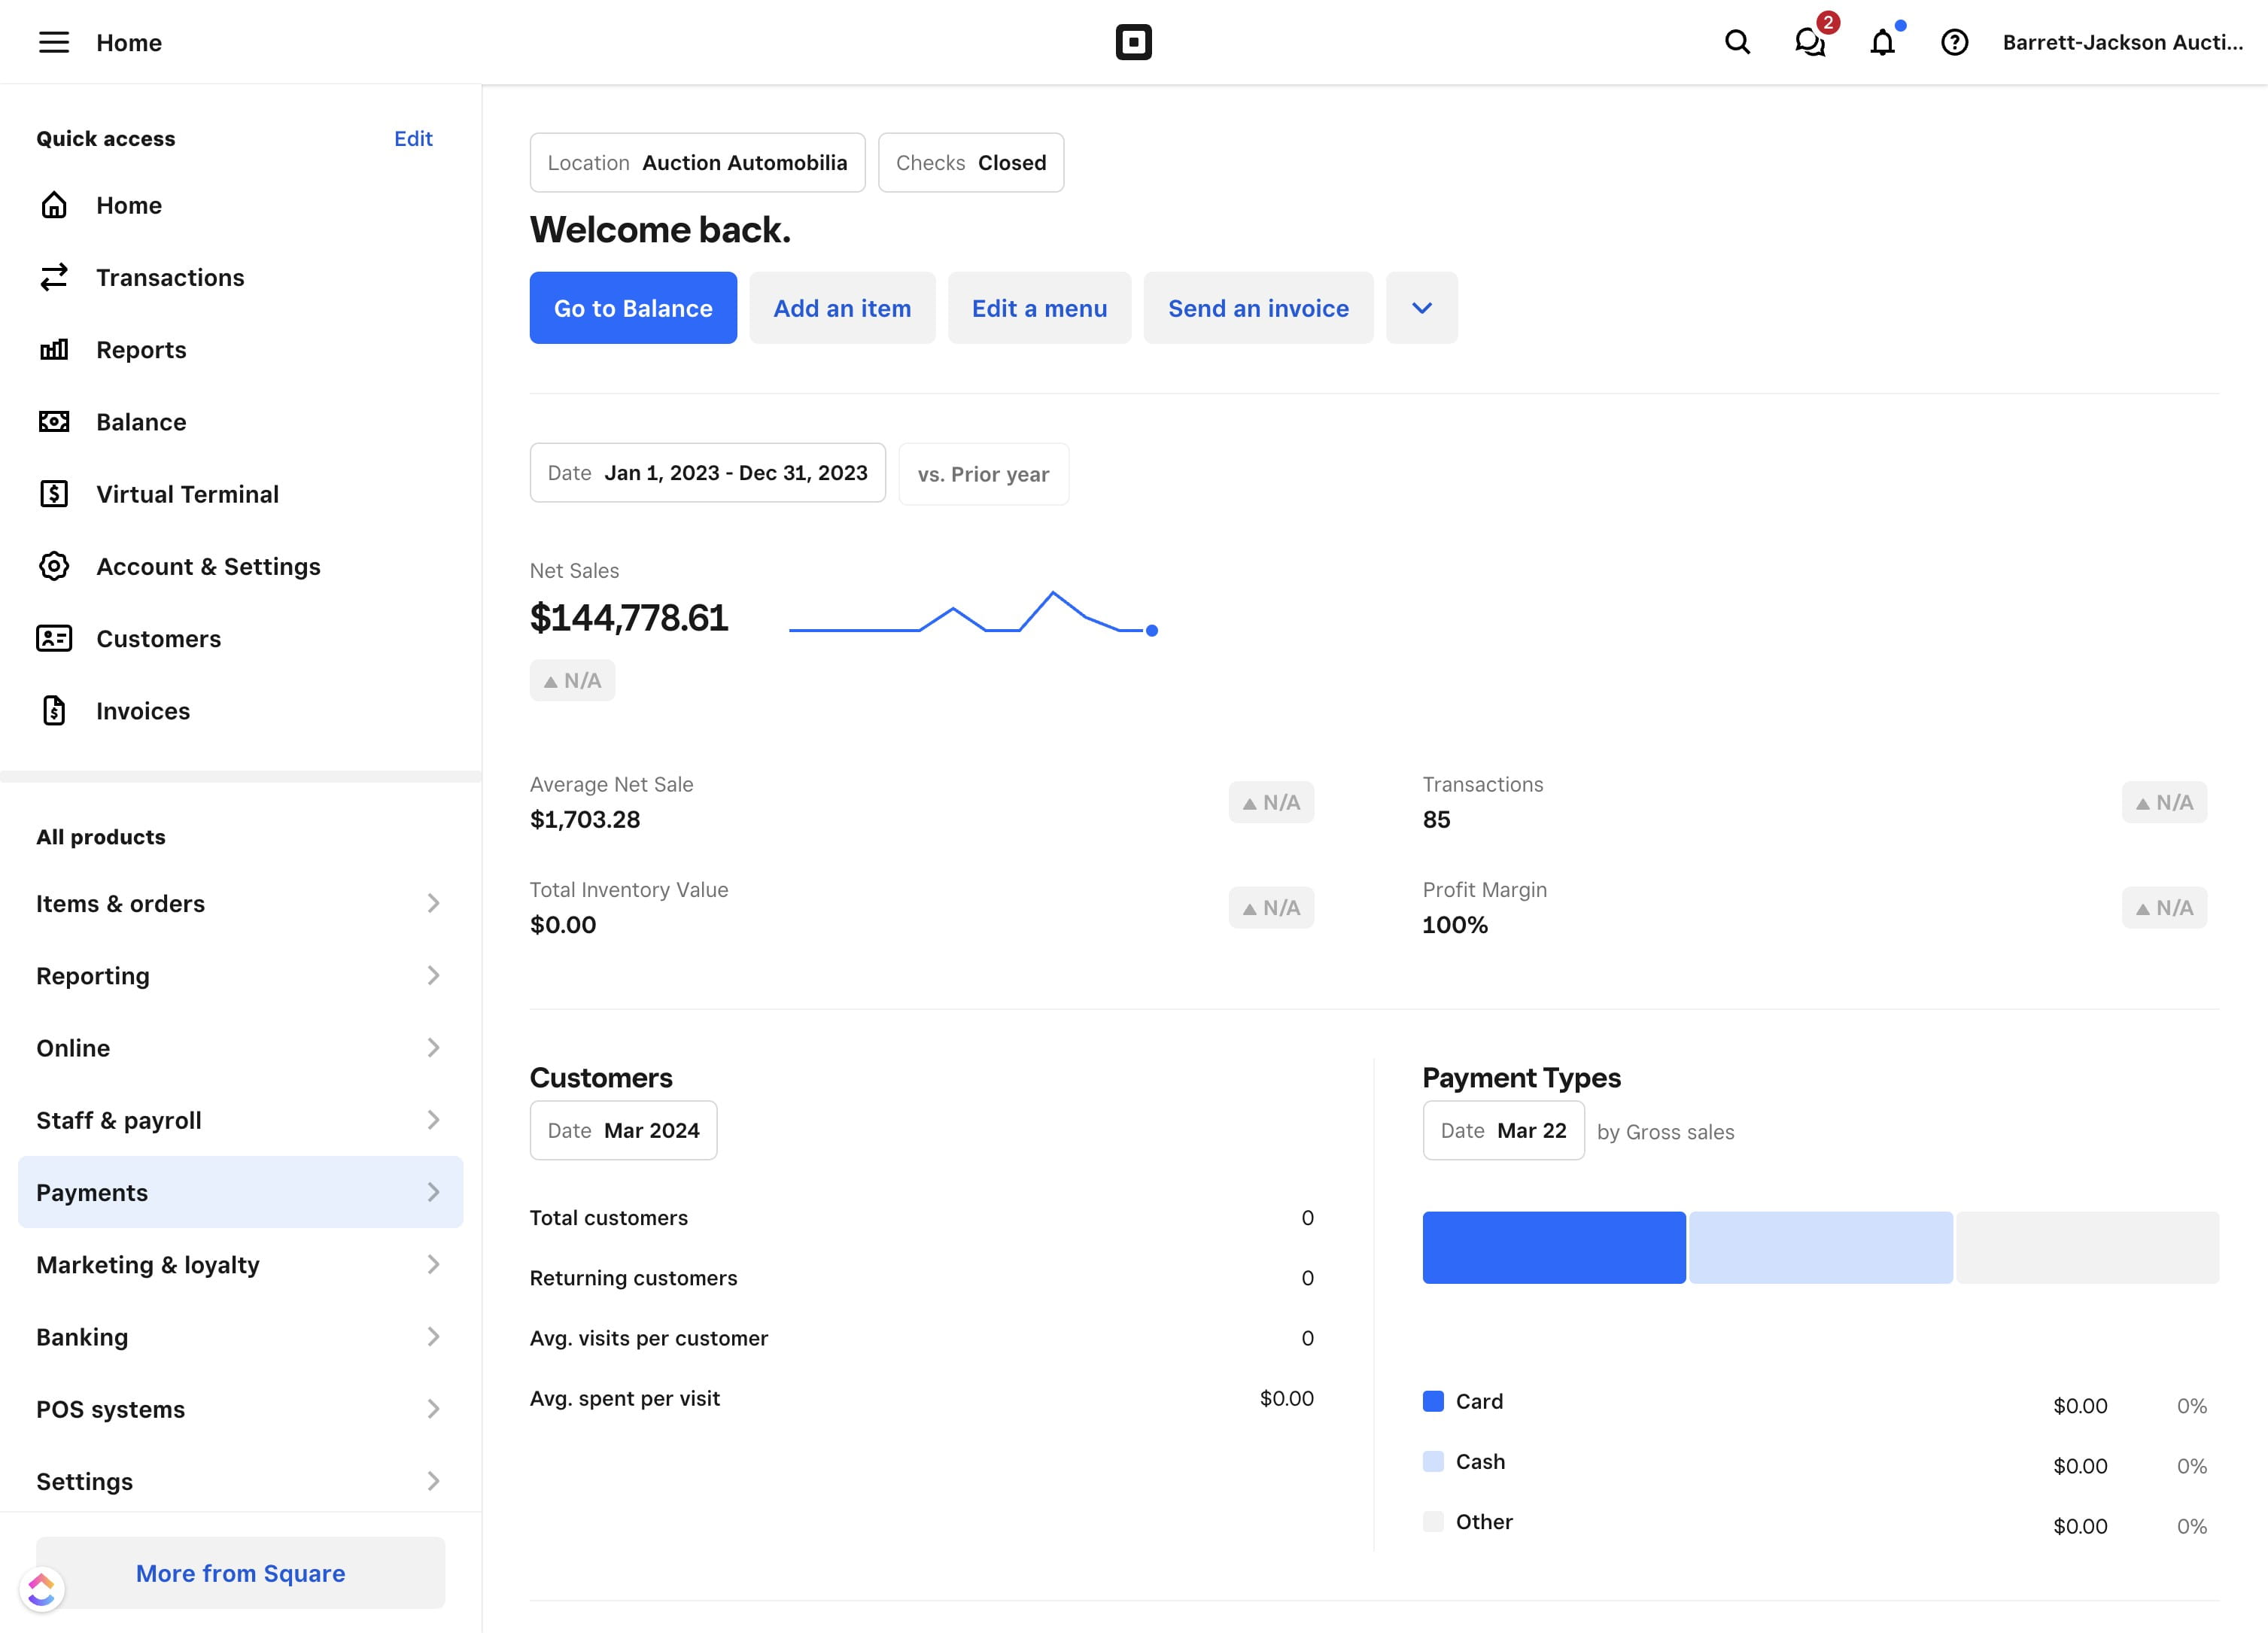Viewport: 2268px width, 1633px height.
Task: Open the notifications bell
Action: tap(1882, 44)
